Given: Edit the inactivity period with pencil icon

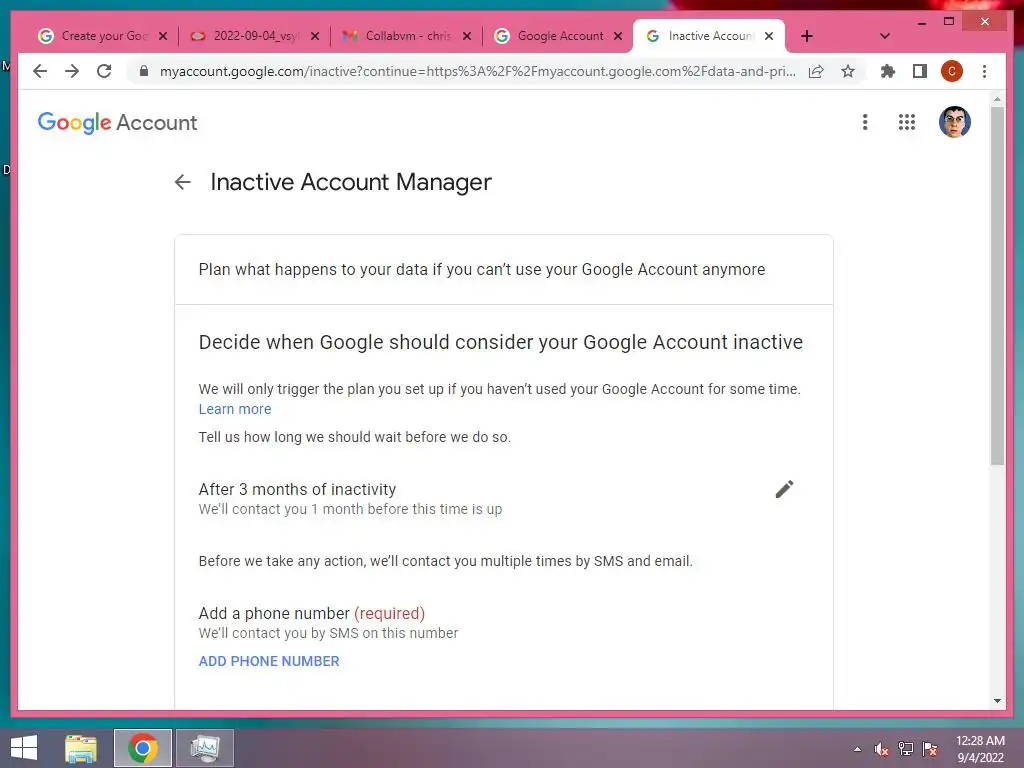Looking at the screenshot, I should click(x=784, y=489).
